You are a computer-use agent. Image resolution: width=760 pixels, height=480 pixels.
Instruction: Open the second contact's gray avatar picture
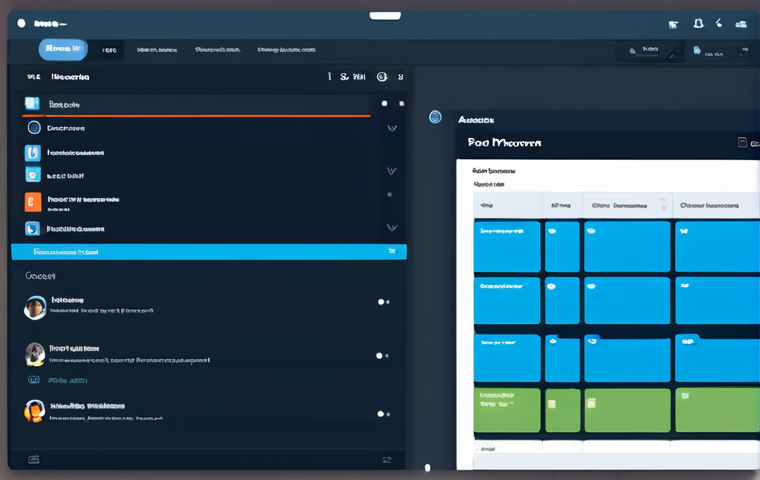35,354
